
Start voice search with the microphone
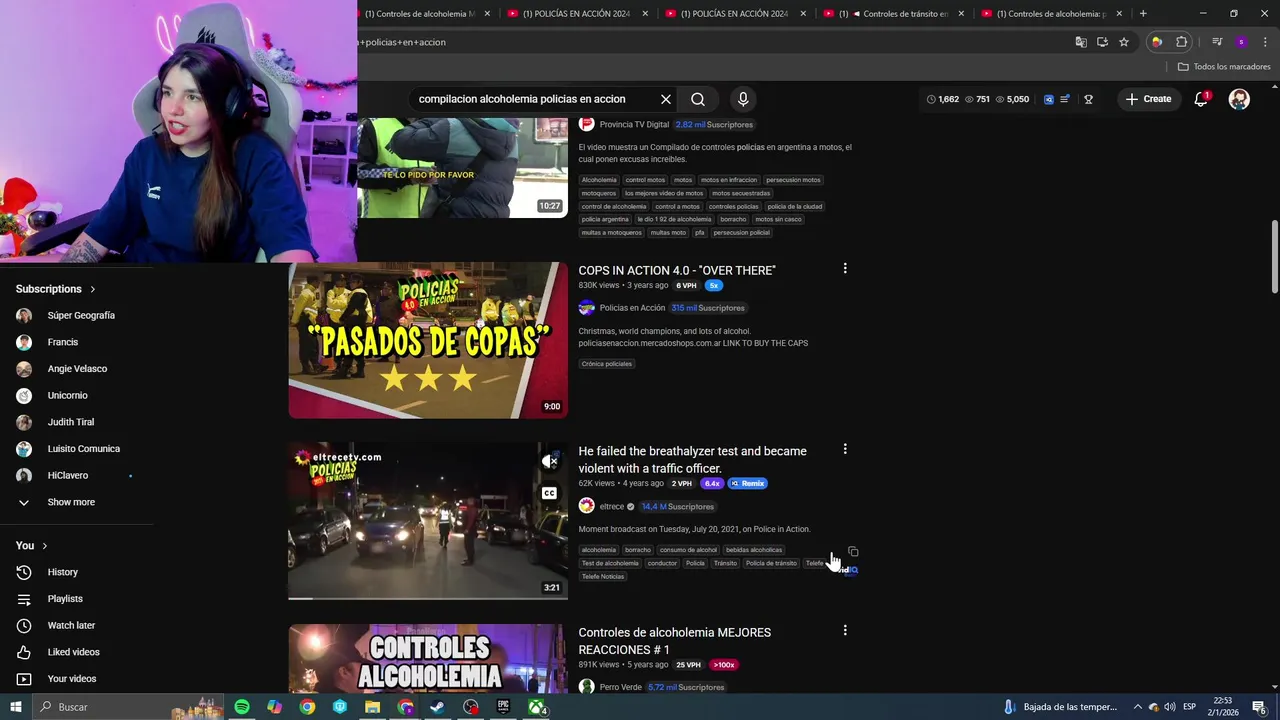pos(743,99)
